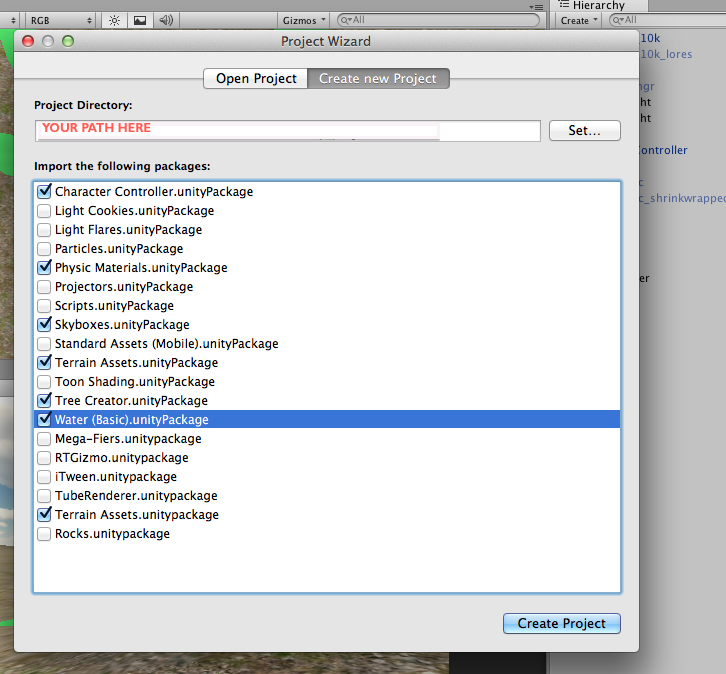
Task: Toggle scene audio speaker icon
Action: click(166, 20)
